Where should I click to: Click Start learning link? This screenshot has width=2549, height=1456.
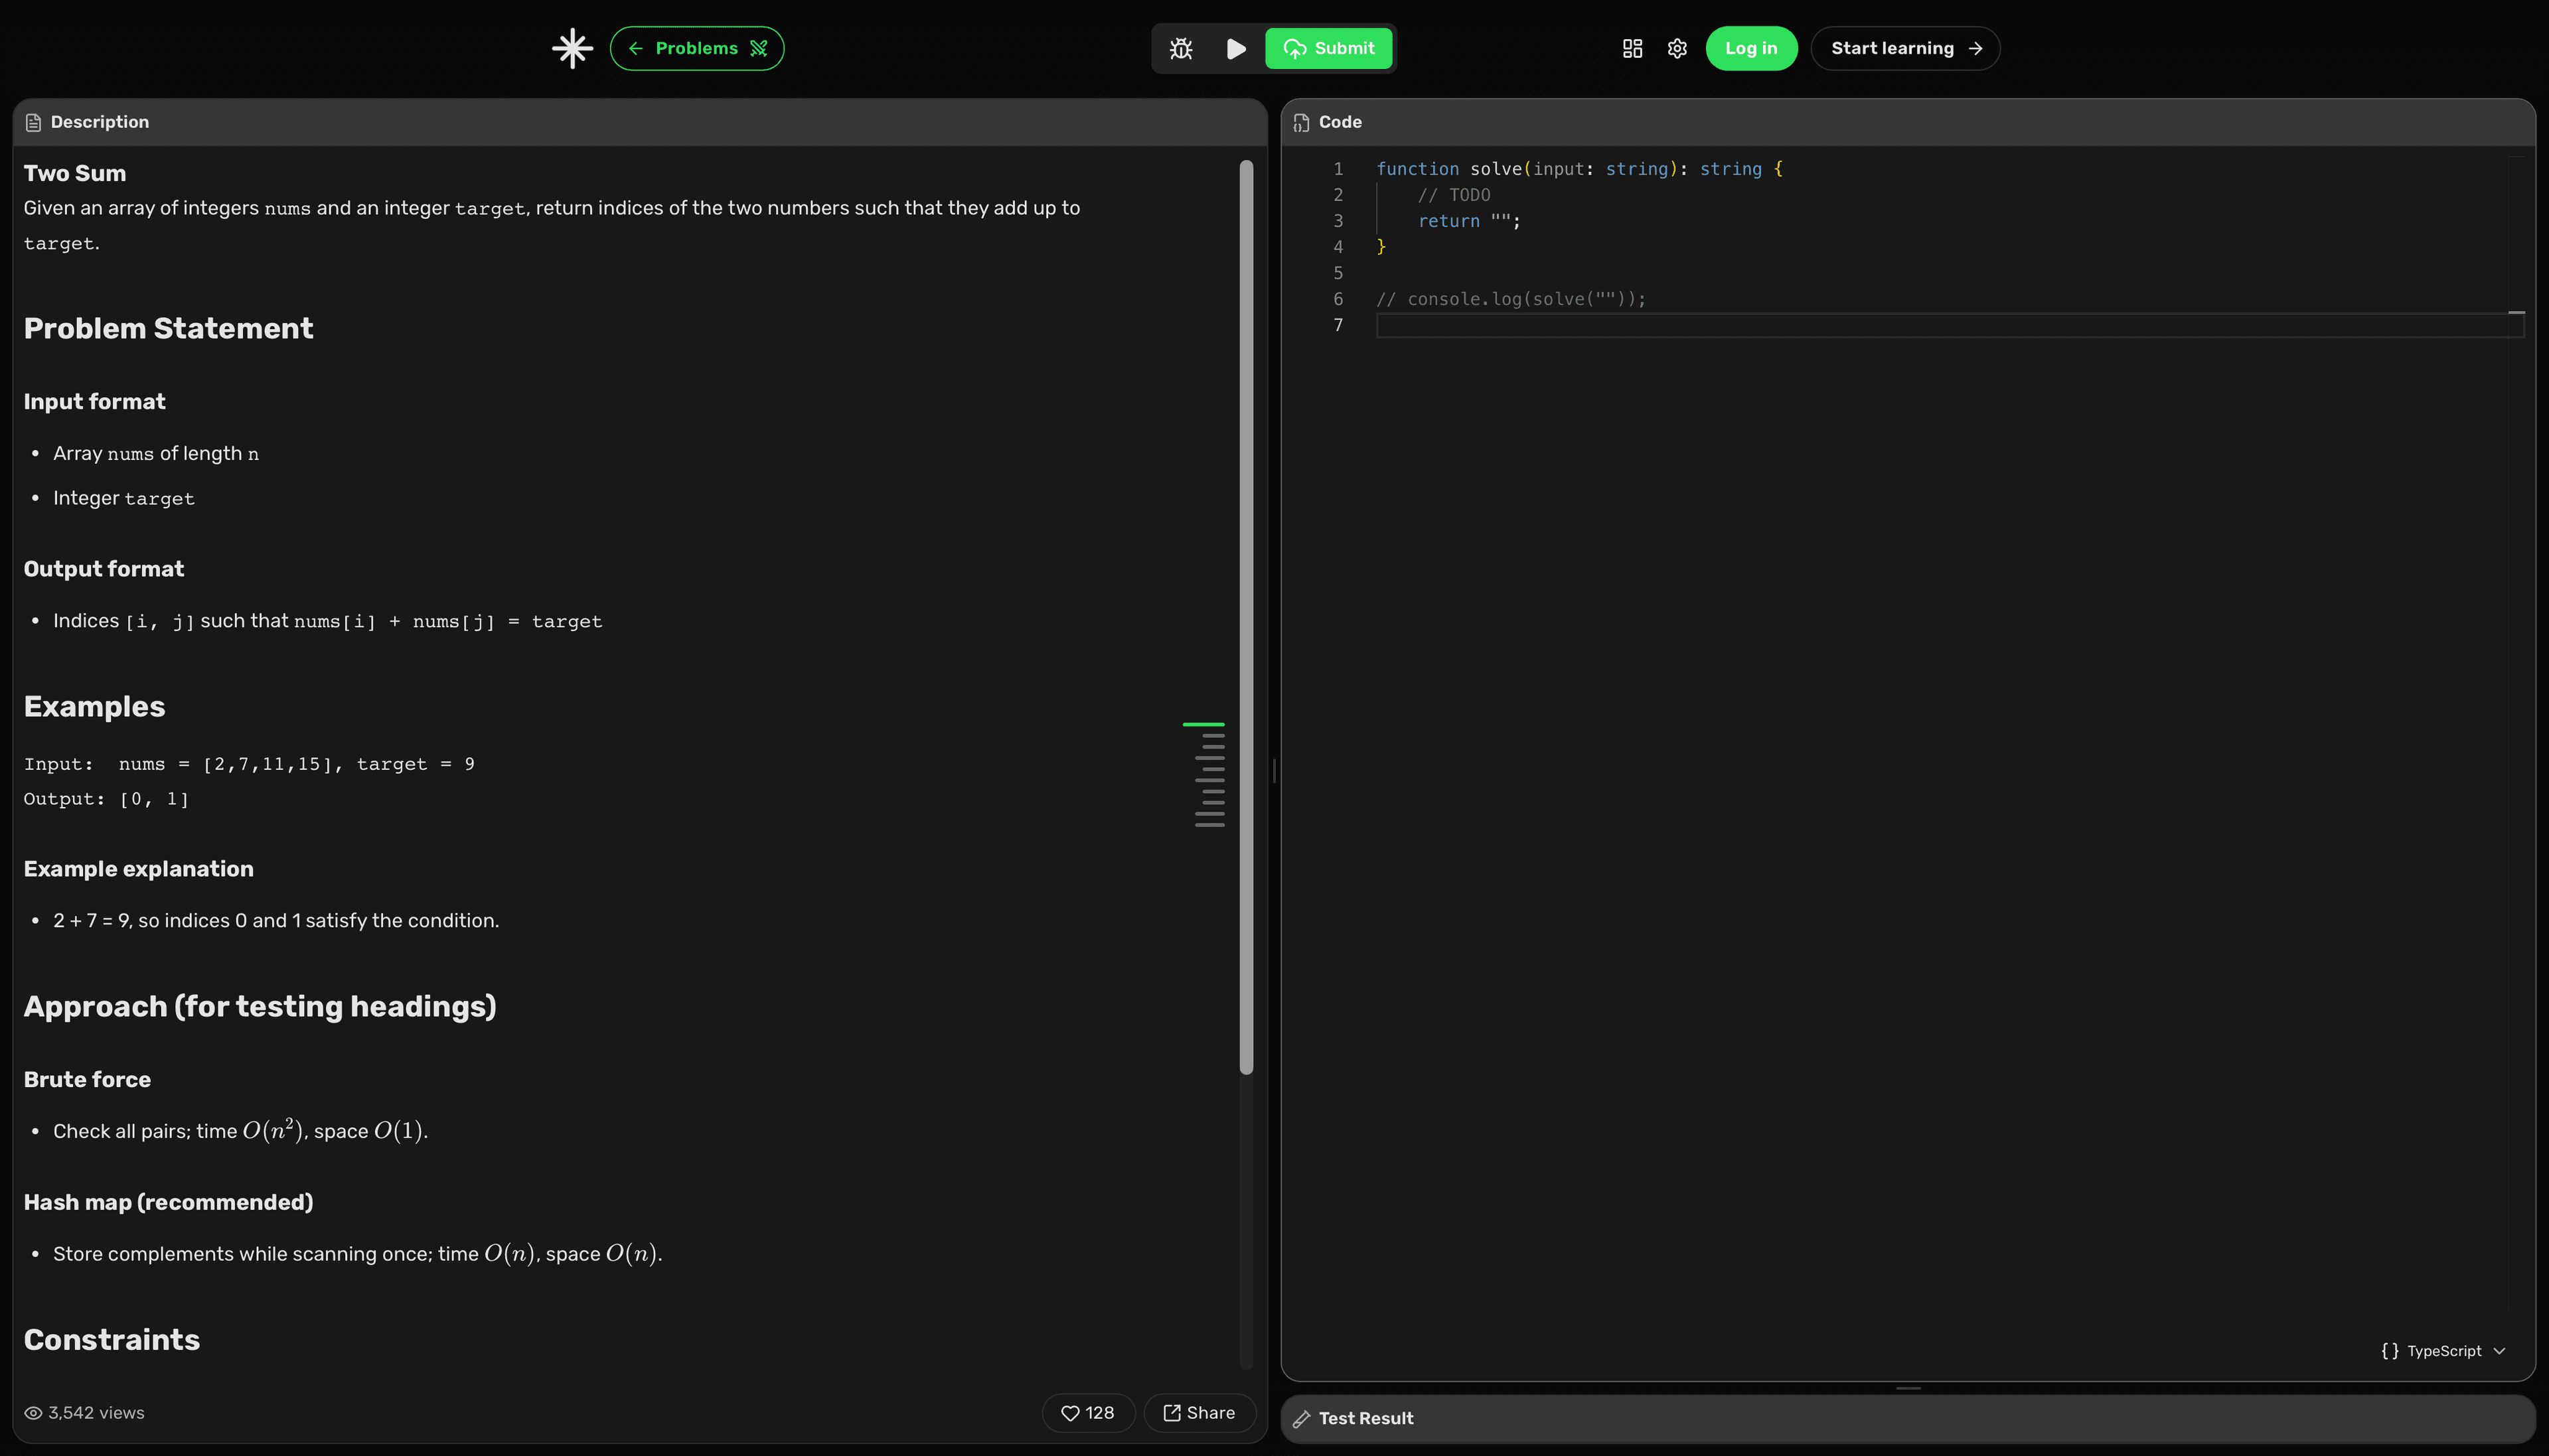pyautogui.click(x=1904, y=48)
